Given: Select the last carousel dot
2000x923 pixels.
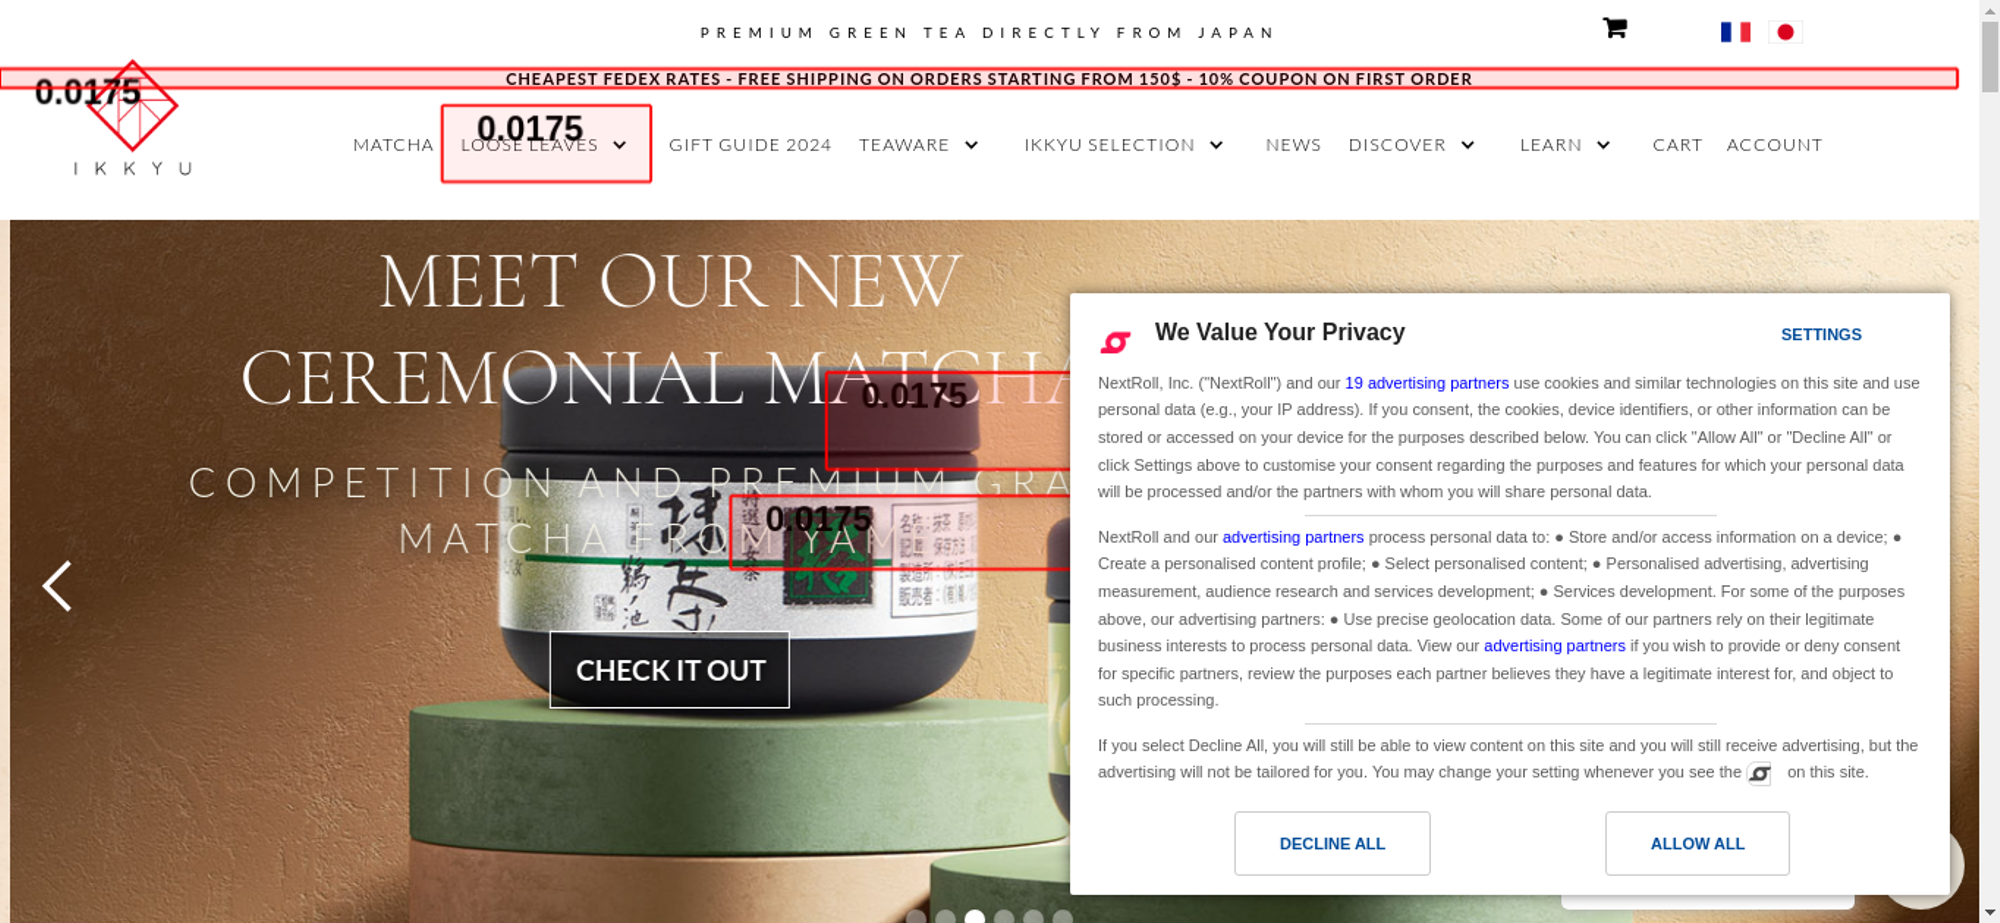Looking at the screenshot, I should 1063,916.
